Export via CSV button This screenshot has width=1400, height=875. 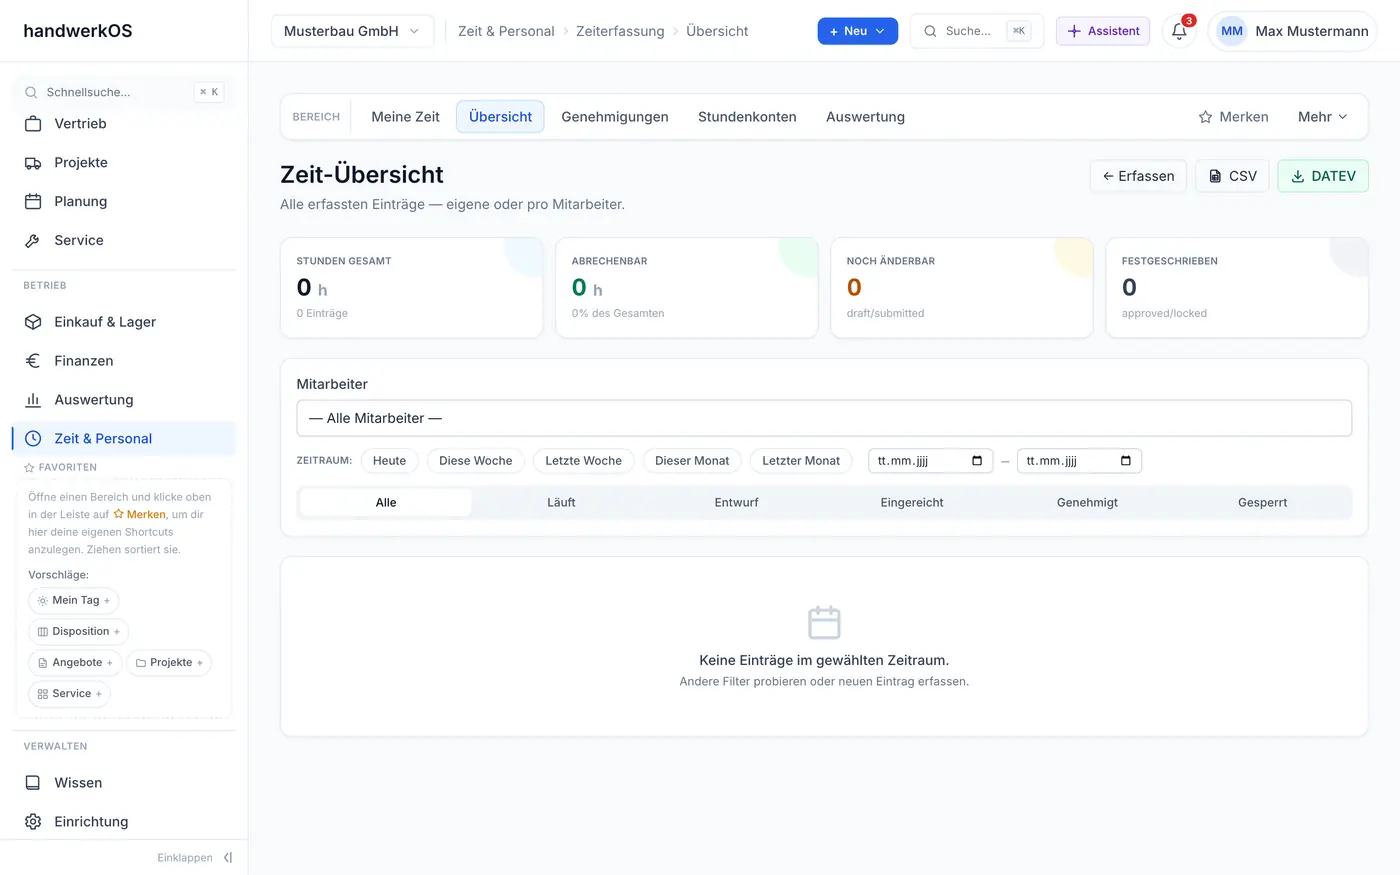click(1232, 176)
